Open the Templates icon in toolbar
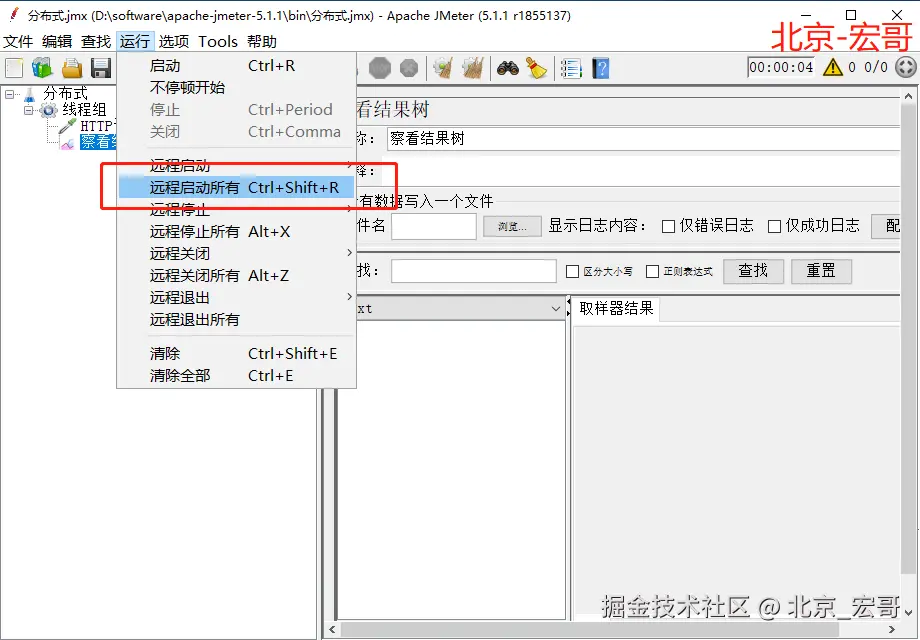Image resolution: width=920 pixels, height=640 pixels. coord(42,68)
